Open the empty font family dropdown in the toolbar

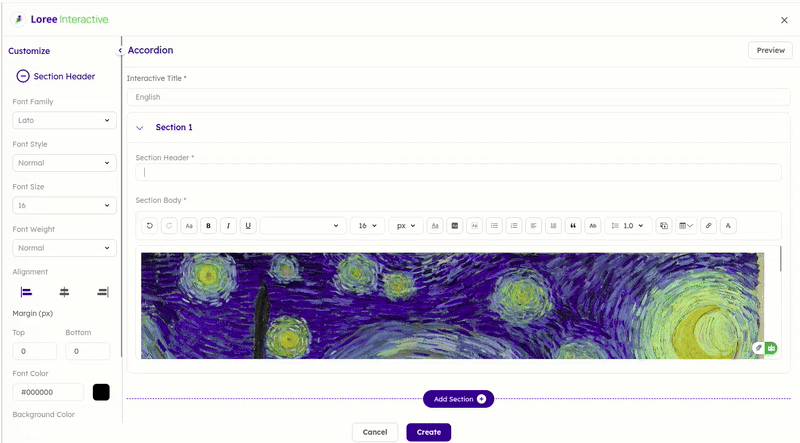coord(303,226)
